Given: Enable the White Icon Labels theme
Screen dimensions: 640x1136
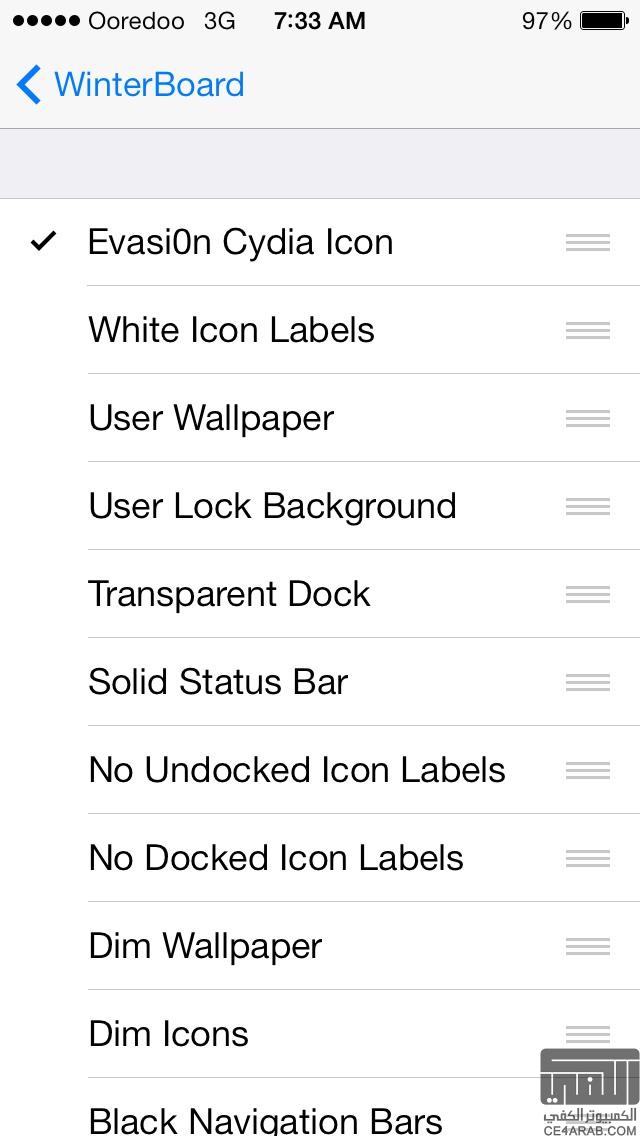Looking at the screenshot, I should tap(231, 330).
